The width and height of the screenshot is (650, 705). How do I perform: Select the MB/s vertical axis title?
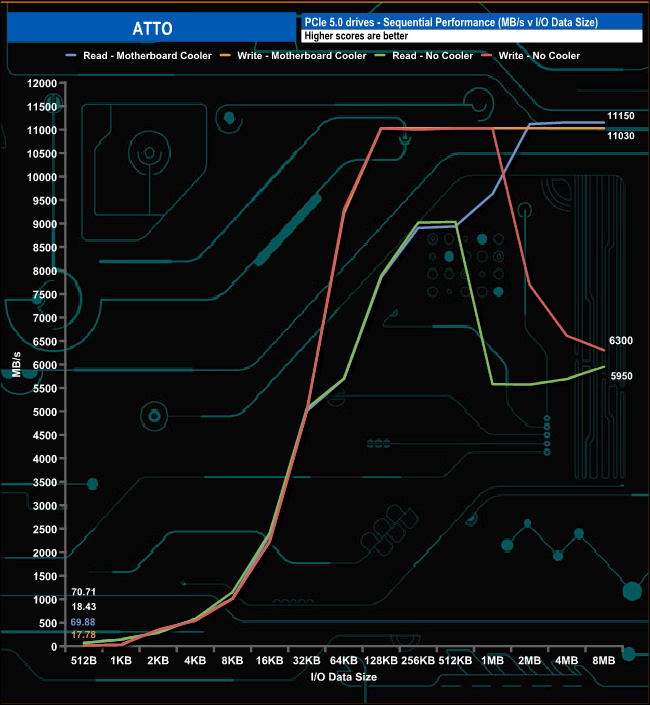[17, 366]
